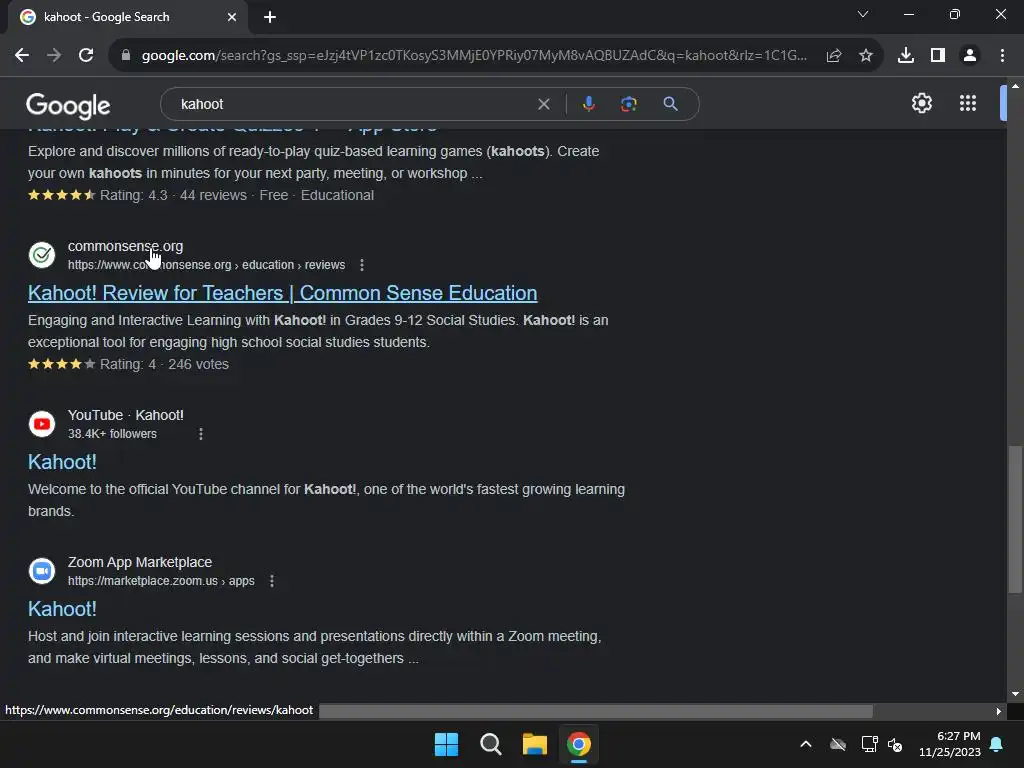
Task: Click 'Rating: 4 · 246 votes' text
Action: (164, 364)
